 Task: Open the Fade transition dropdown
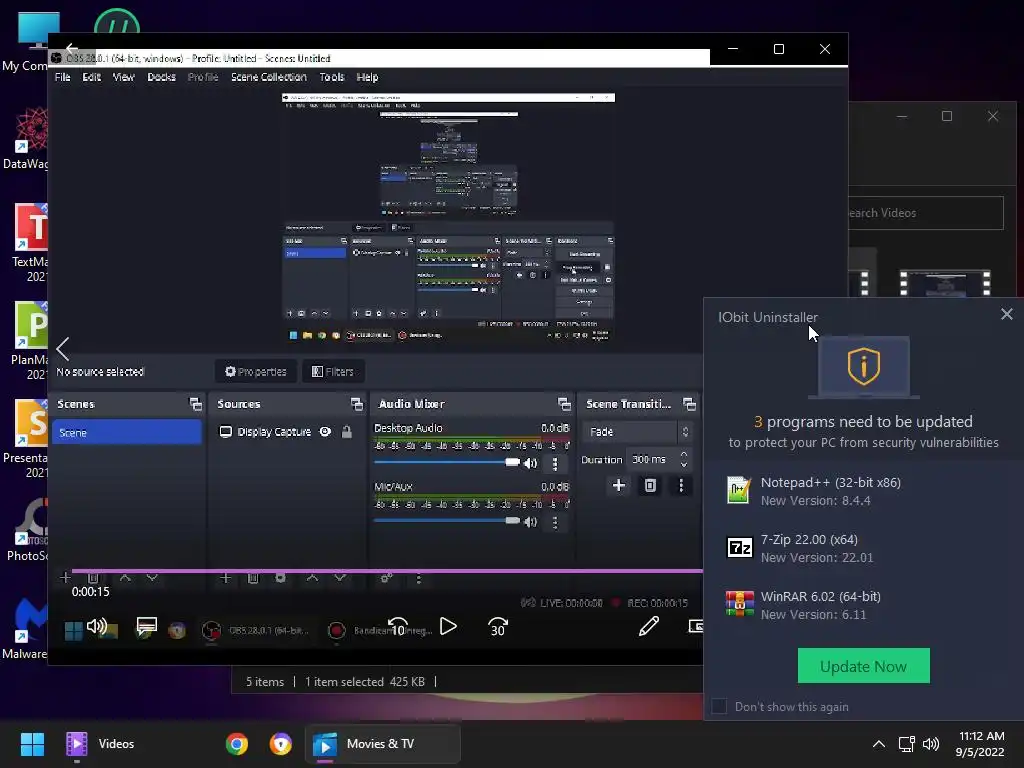[x=637, y=432]
